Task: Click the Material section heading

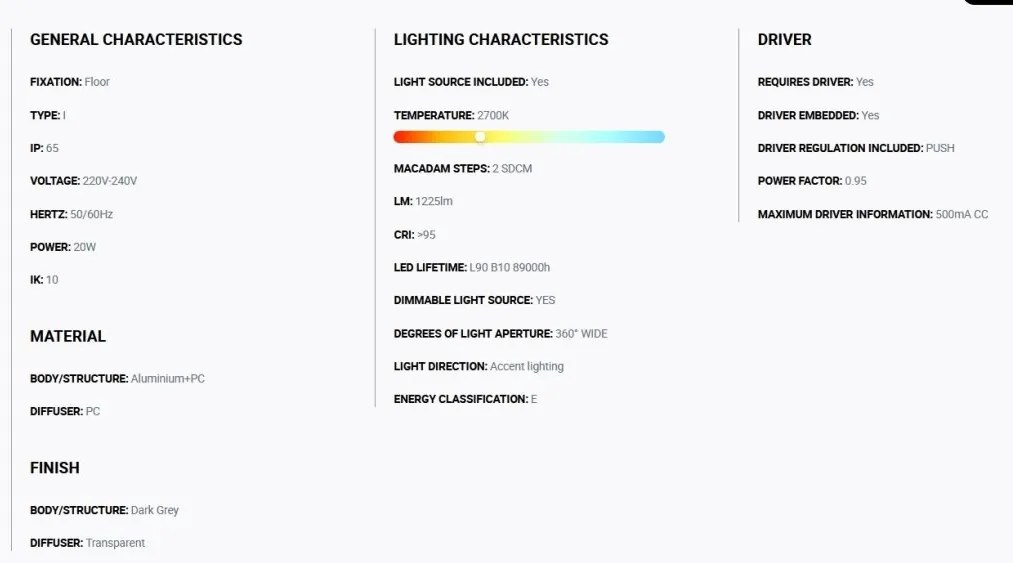Action: (x=68, y=336)
